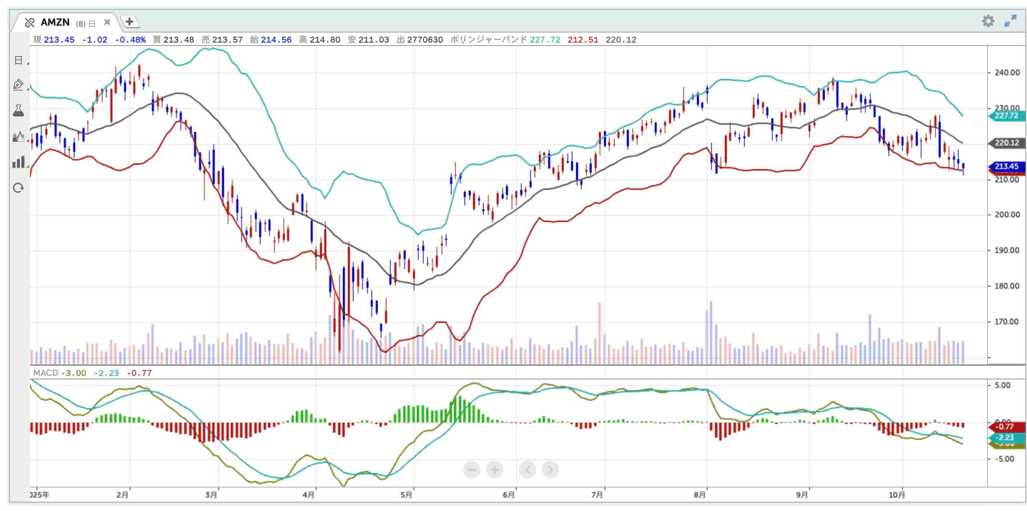Click the blue 213.45 current price tag
Screen dimensions: 1027x511
[1003, 166]
